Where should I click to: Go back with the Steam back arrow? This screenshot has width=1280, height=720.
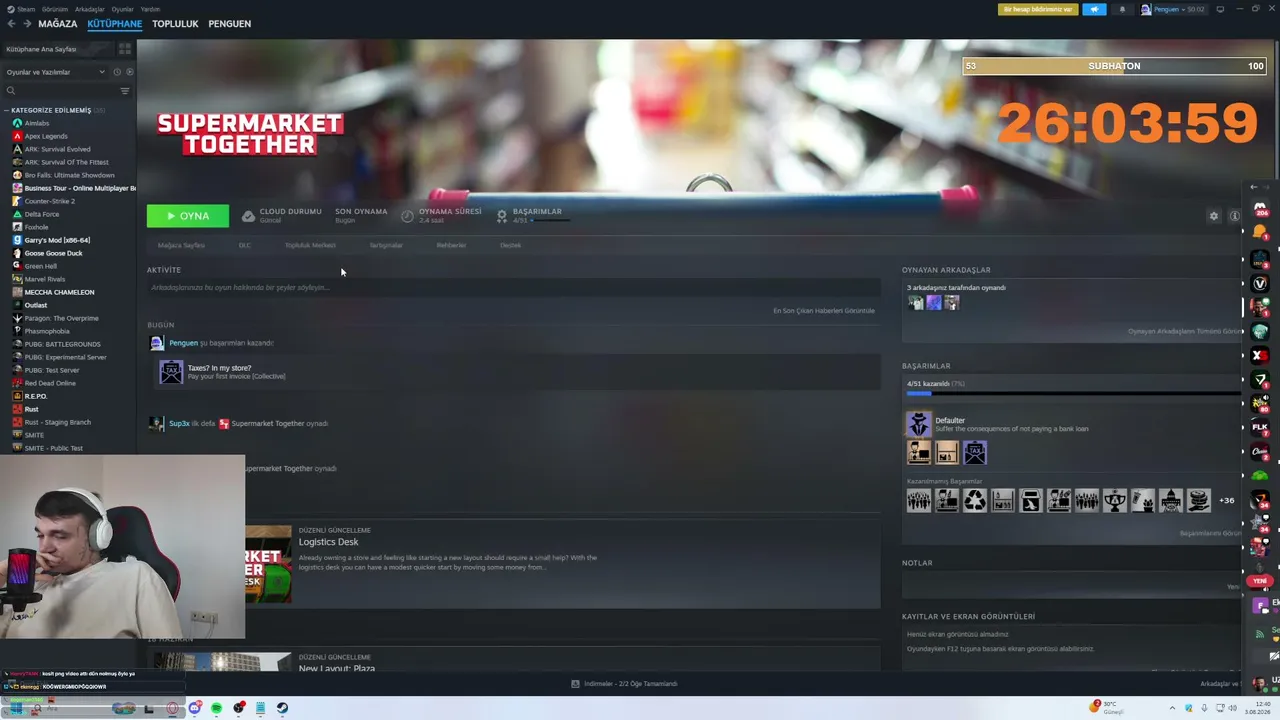(x=11, y=24)
